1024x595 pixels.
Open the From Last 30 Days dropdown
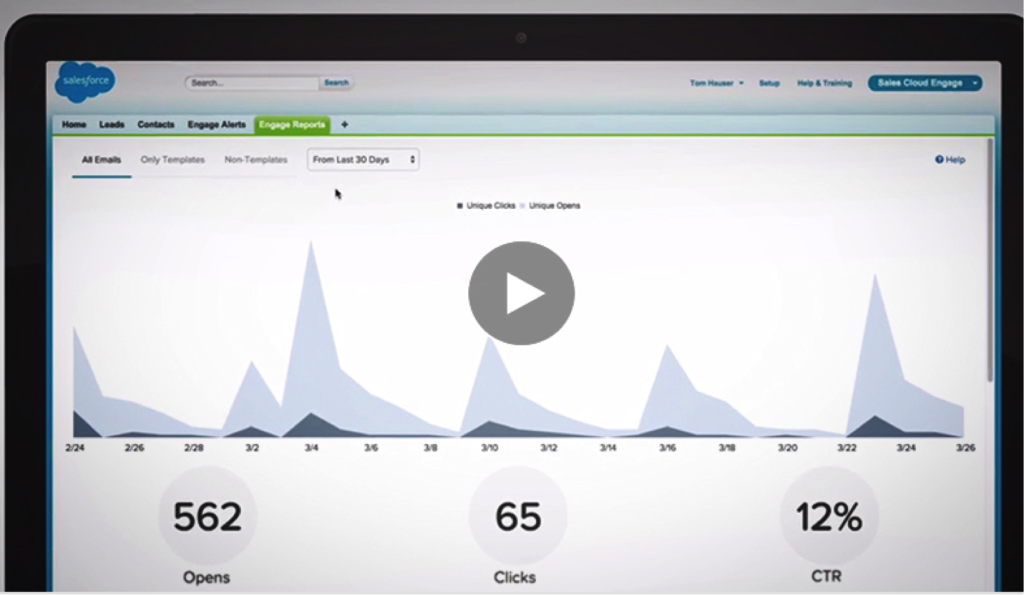(363, 160)
